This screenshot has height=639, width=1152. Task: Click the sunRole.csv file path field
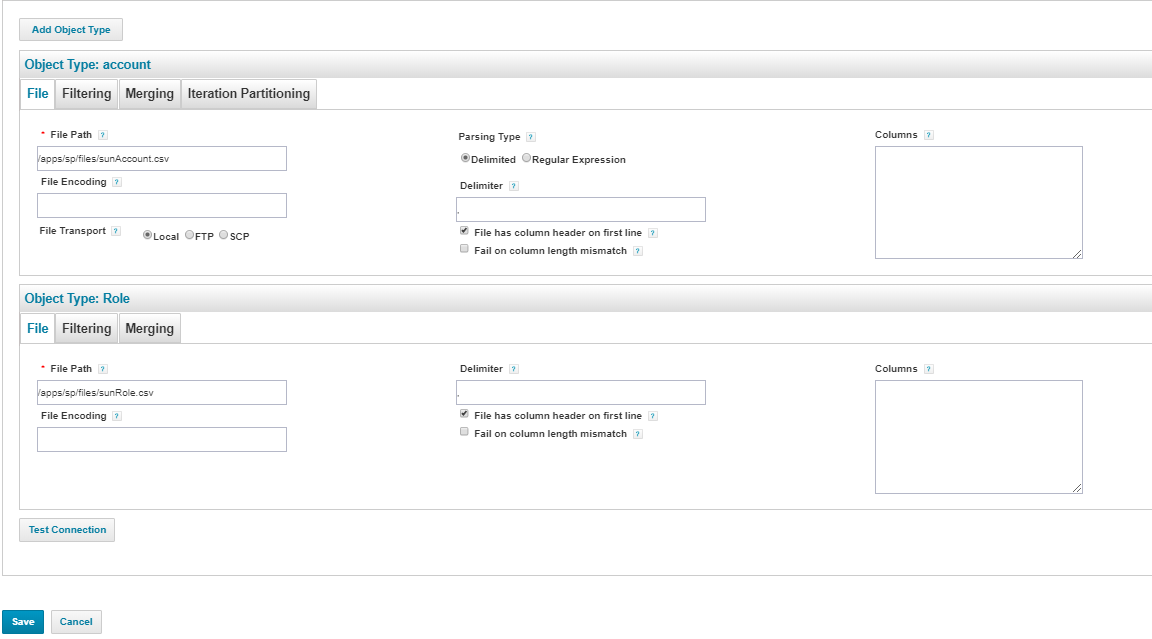tap(161, 392)
